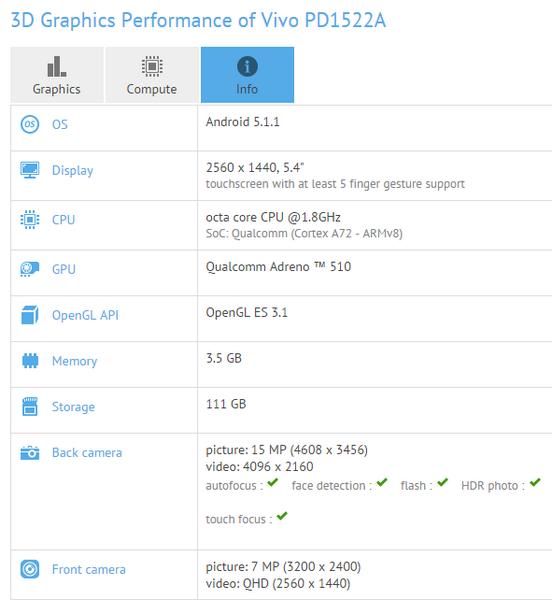The image size is (552, 600).
Task: Click the OpenGL API label
Action: coord(85,315)
